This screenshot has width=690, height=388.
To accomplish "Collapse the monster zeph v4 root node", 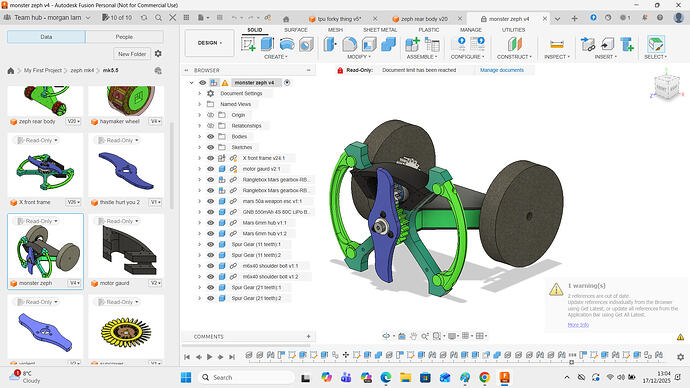I will 191,83.
